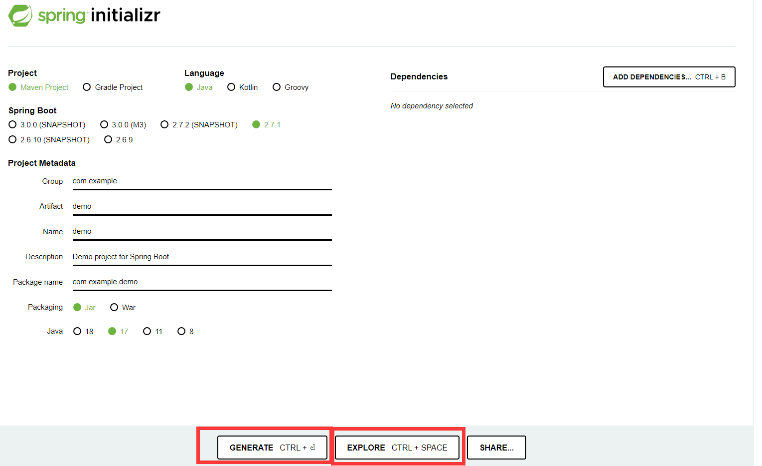
Task: Choose Groovy as the language
Action: click(x=291, y=87)
